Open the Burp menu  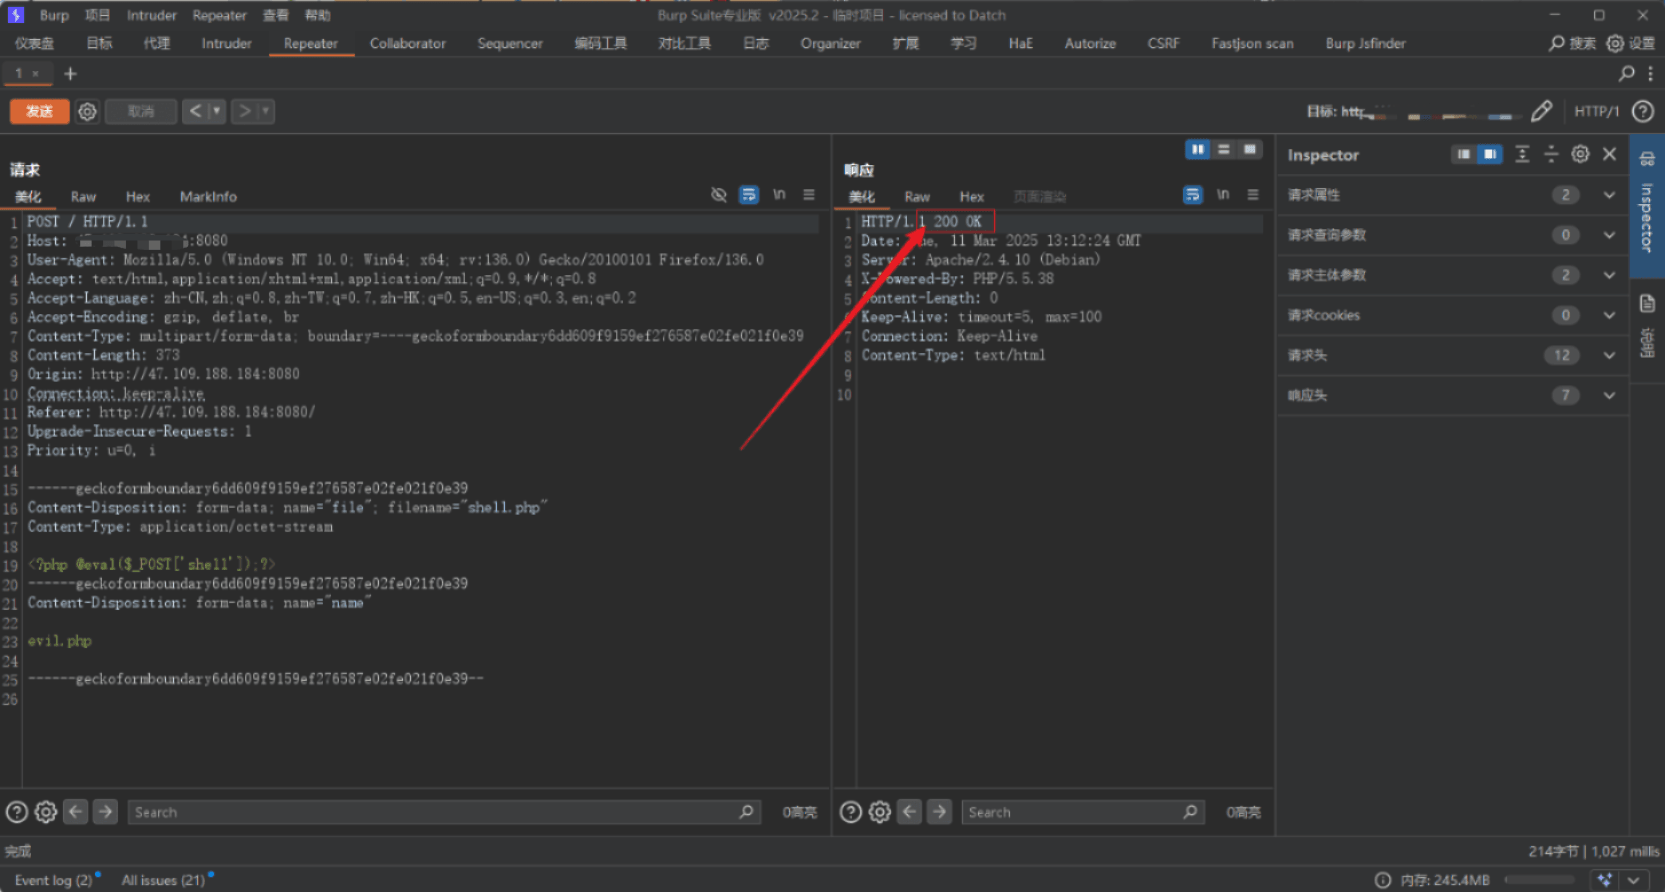coord(54,15)
